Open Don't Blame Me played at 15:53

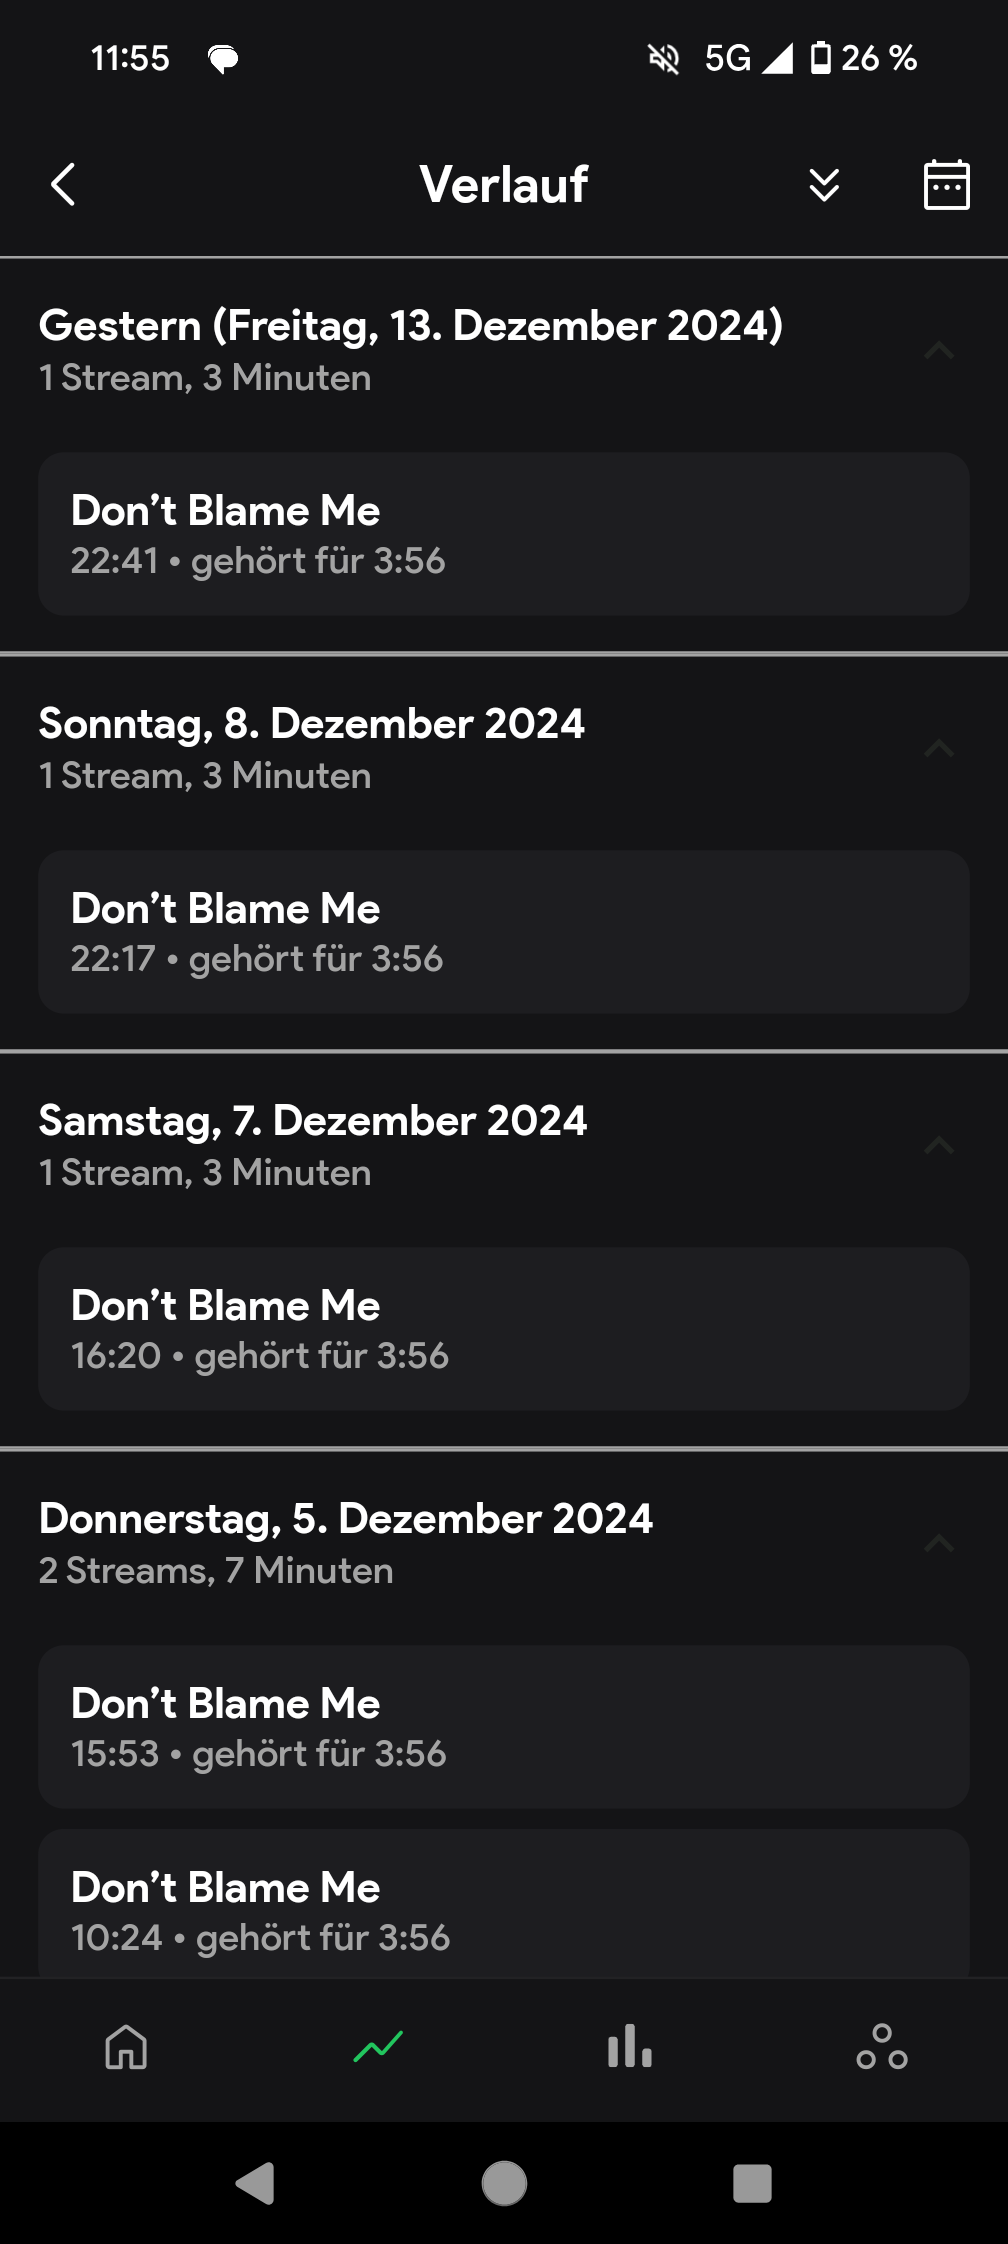pos(504,1727)
